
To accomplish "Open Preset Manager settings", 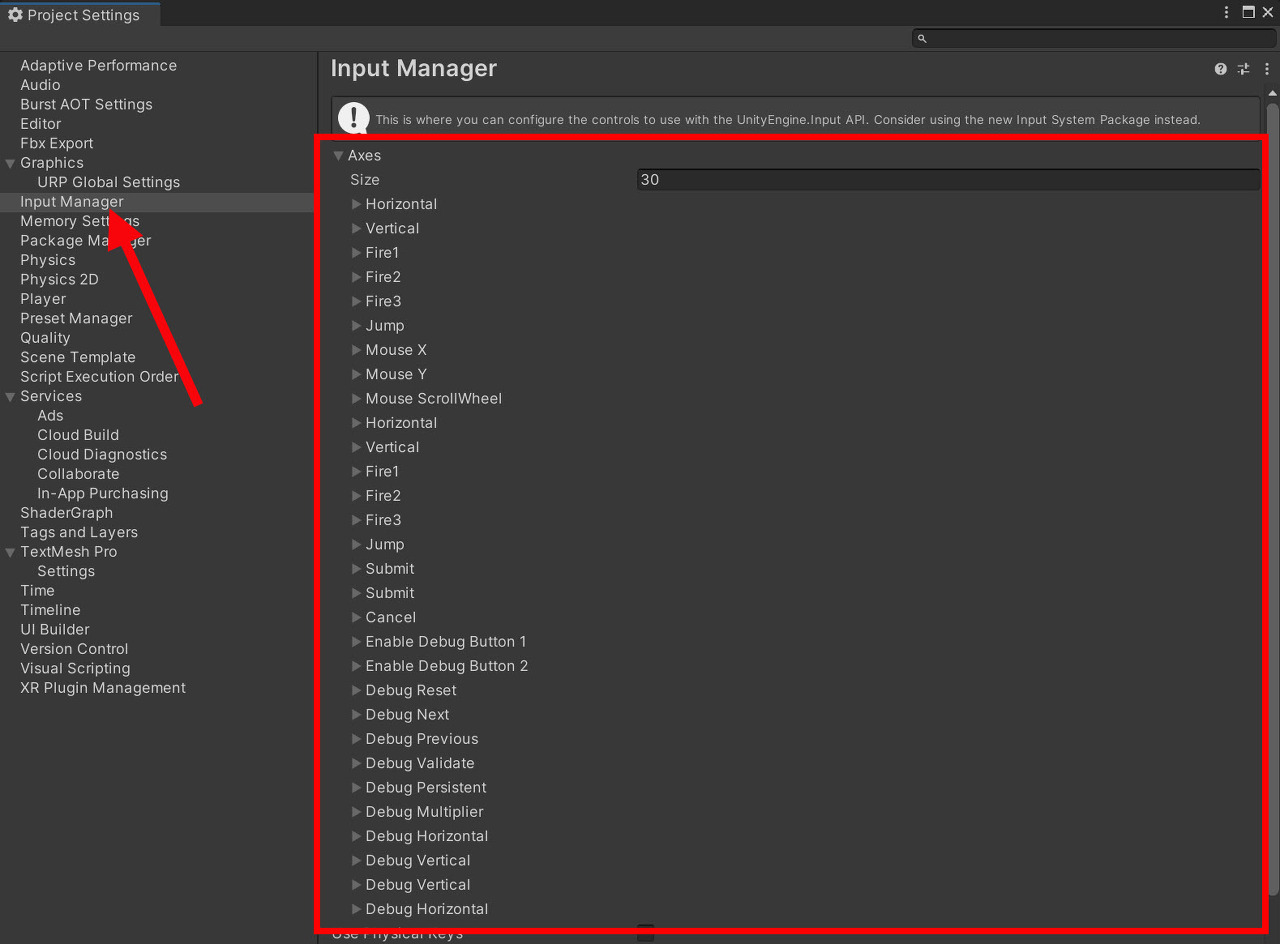I will coord(76,318).
